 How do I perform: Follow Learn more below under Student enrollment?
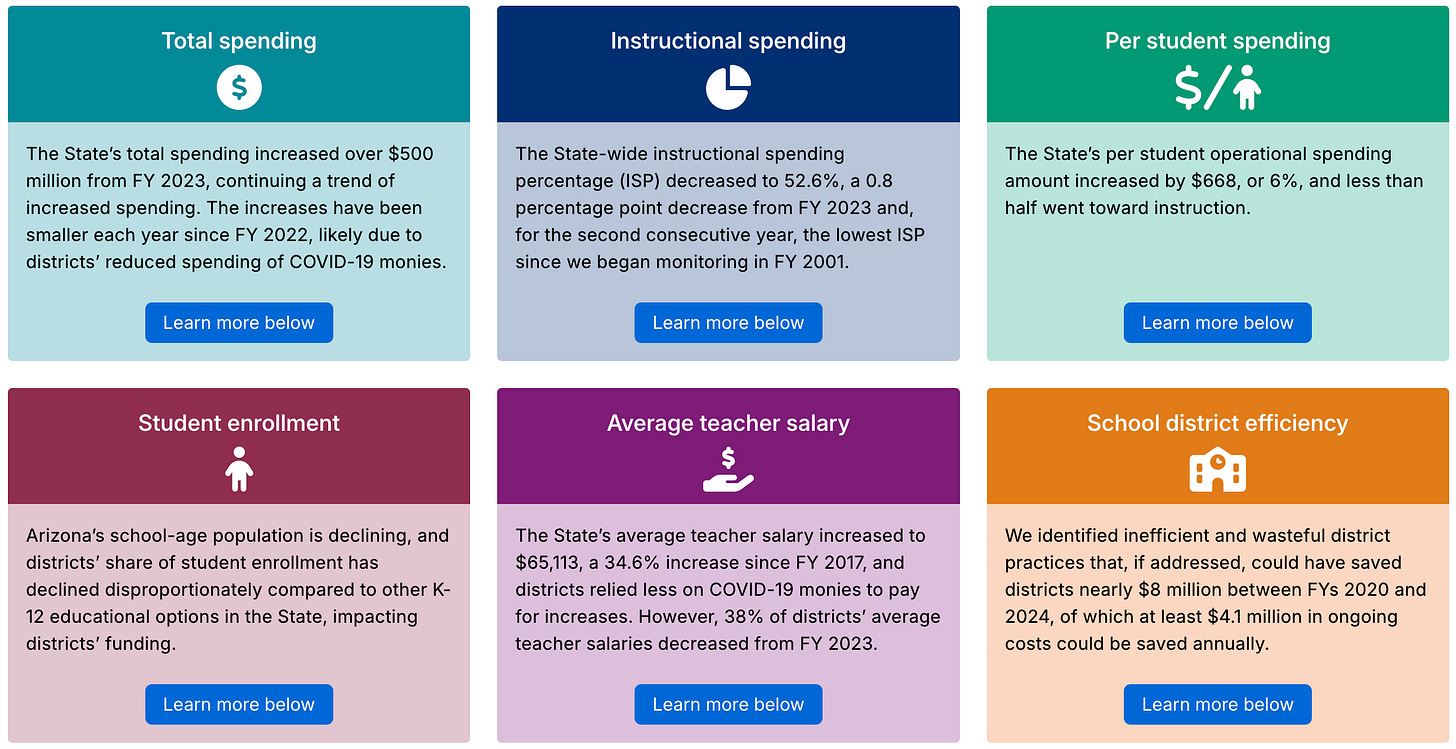pyautogui.click(x=239, y=705)
